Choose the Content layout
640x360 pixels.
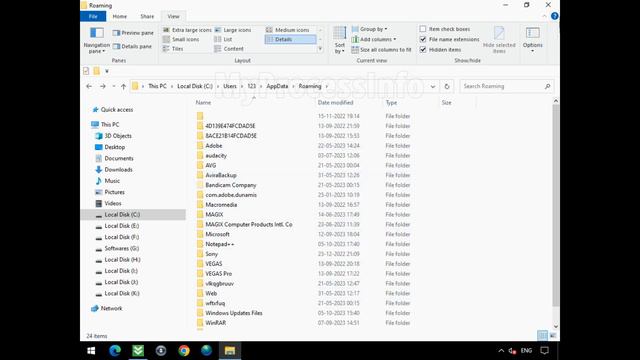click(229, 49)
